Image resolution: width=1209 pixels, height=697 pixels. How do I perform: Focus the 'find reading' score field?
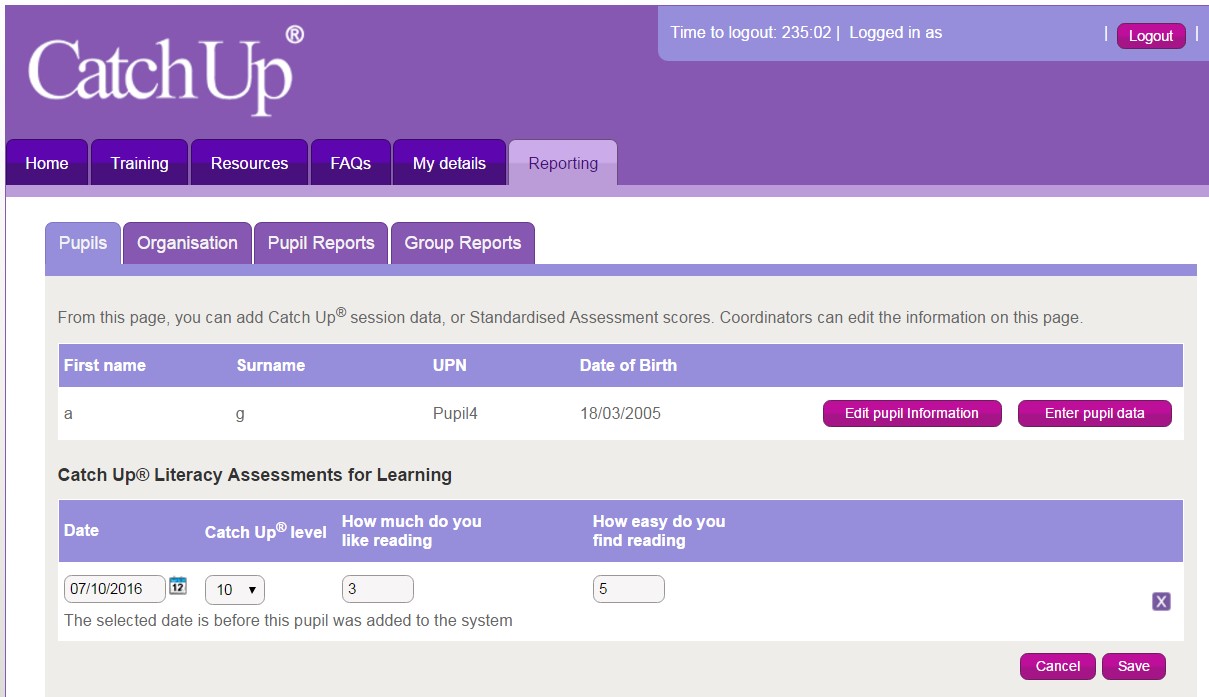[x=629, y=589]
